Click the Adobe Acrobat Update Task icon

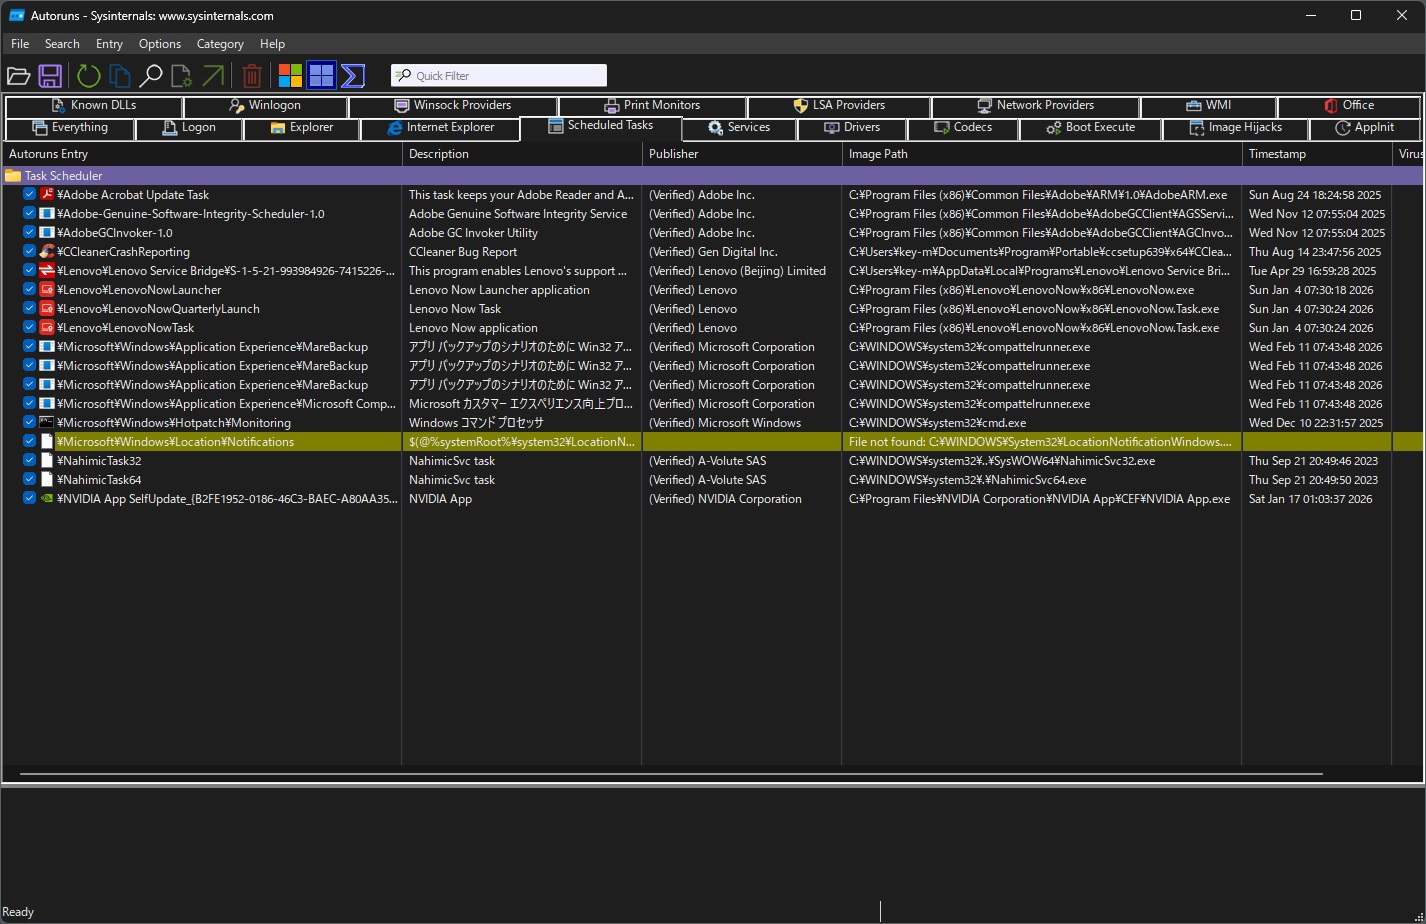(47, 195)
